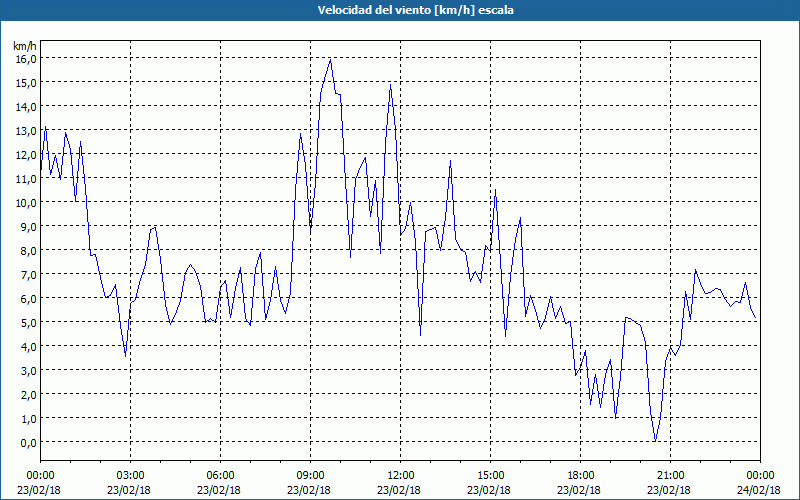
Task: Select the 14,0 y-axis value
Action: coord(28,107)
